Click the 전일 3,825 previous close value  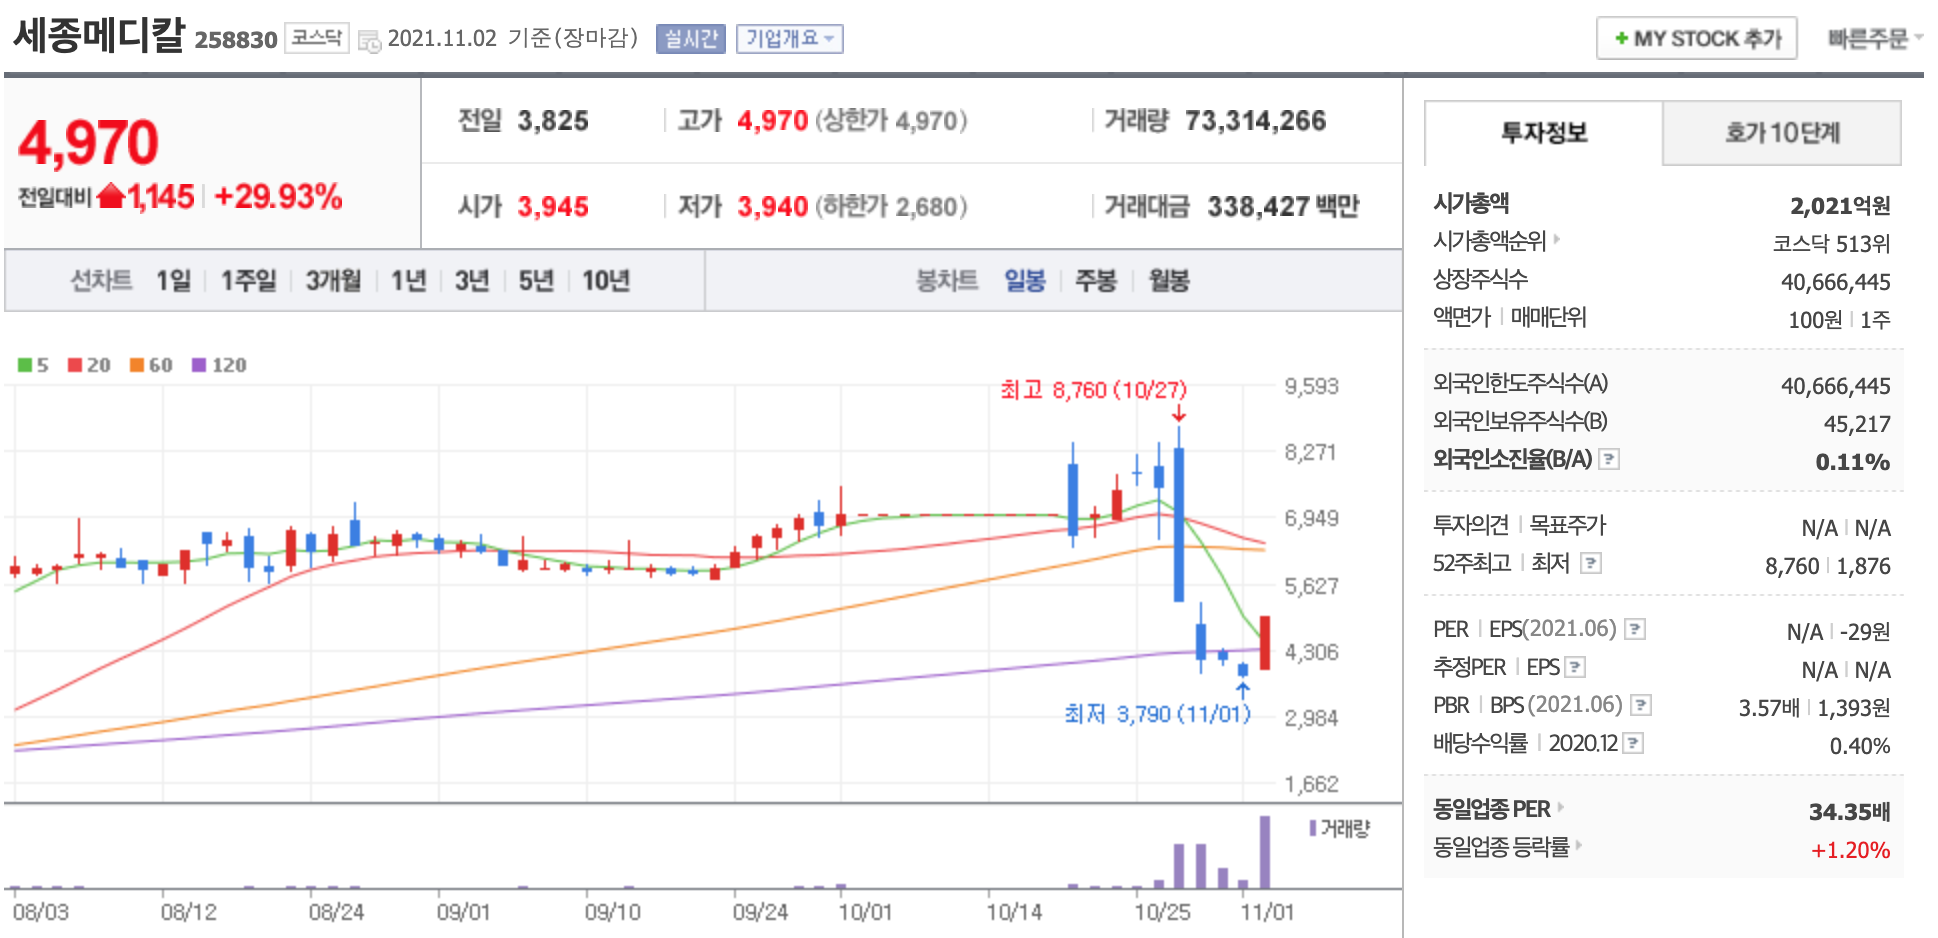click(553, 121)
